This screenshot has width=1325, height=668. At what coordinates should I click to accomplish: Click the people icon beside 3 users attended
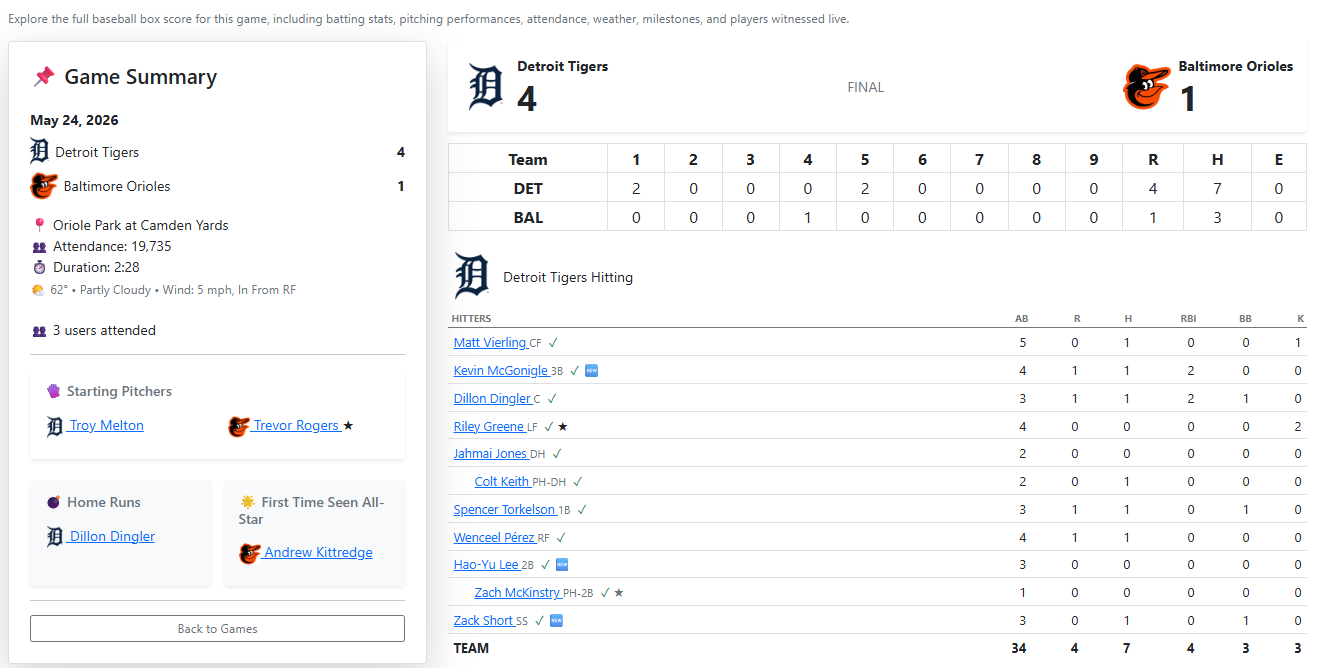click(x=39, y=331)
